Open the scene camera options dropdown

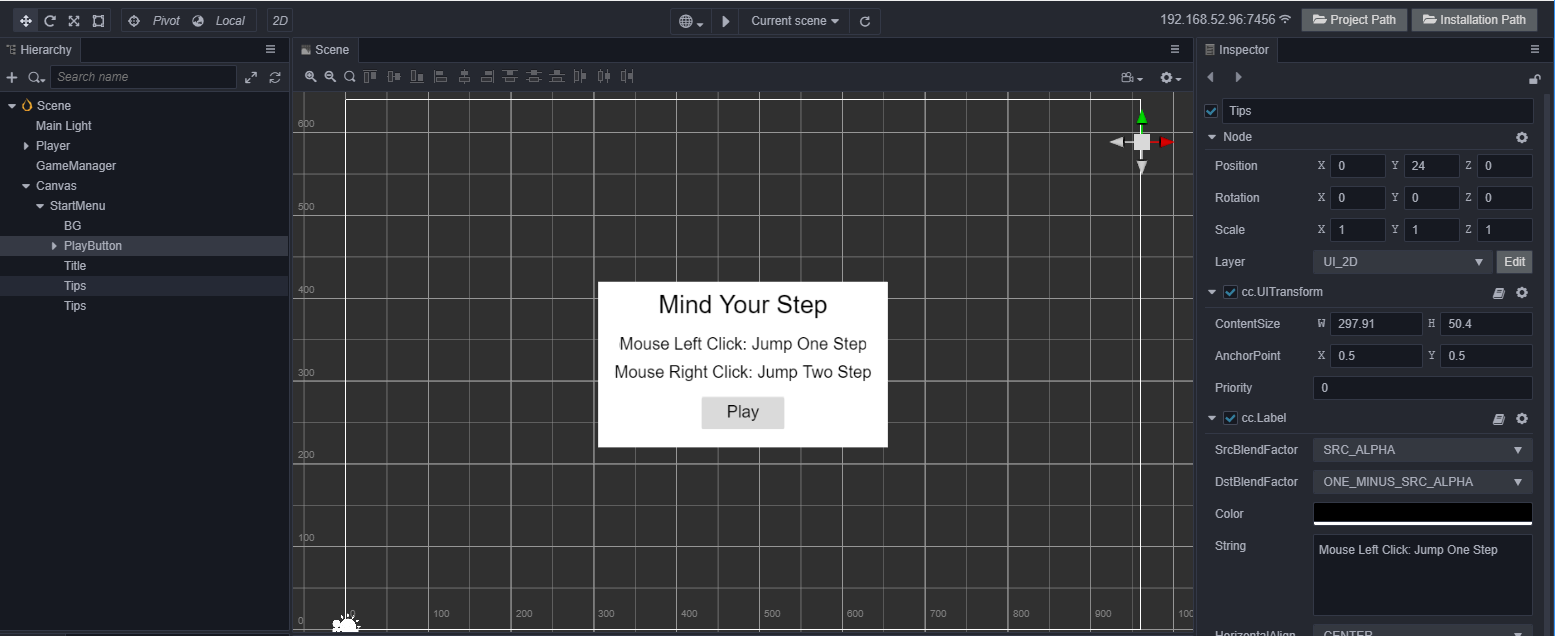coord(1132,77)
